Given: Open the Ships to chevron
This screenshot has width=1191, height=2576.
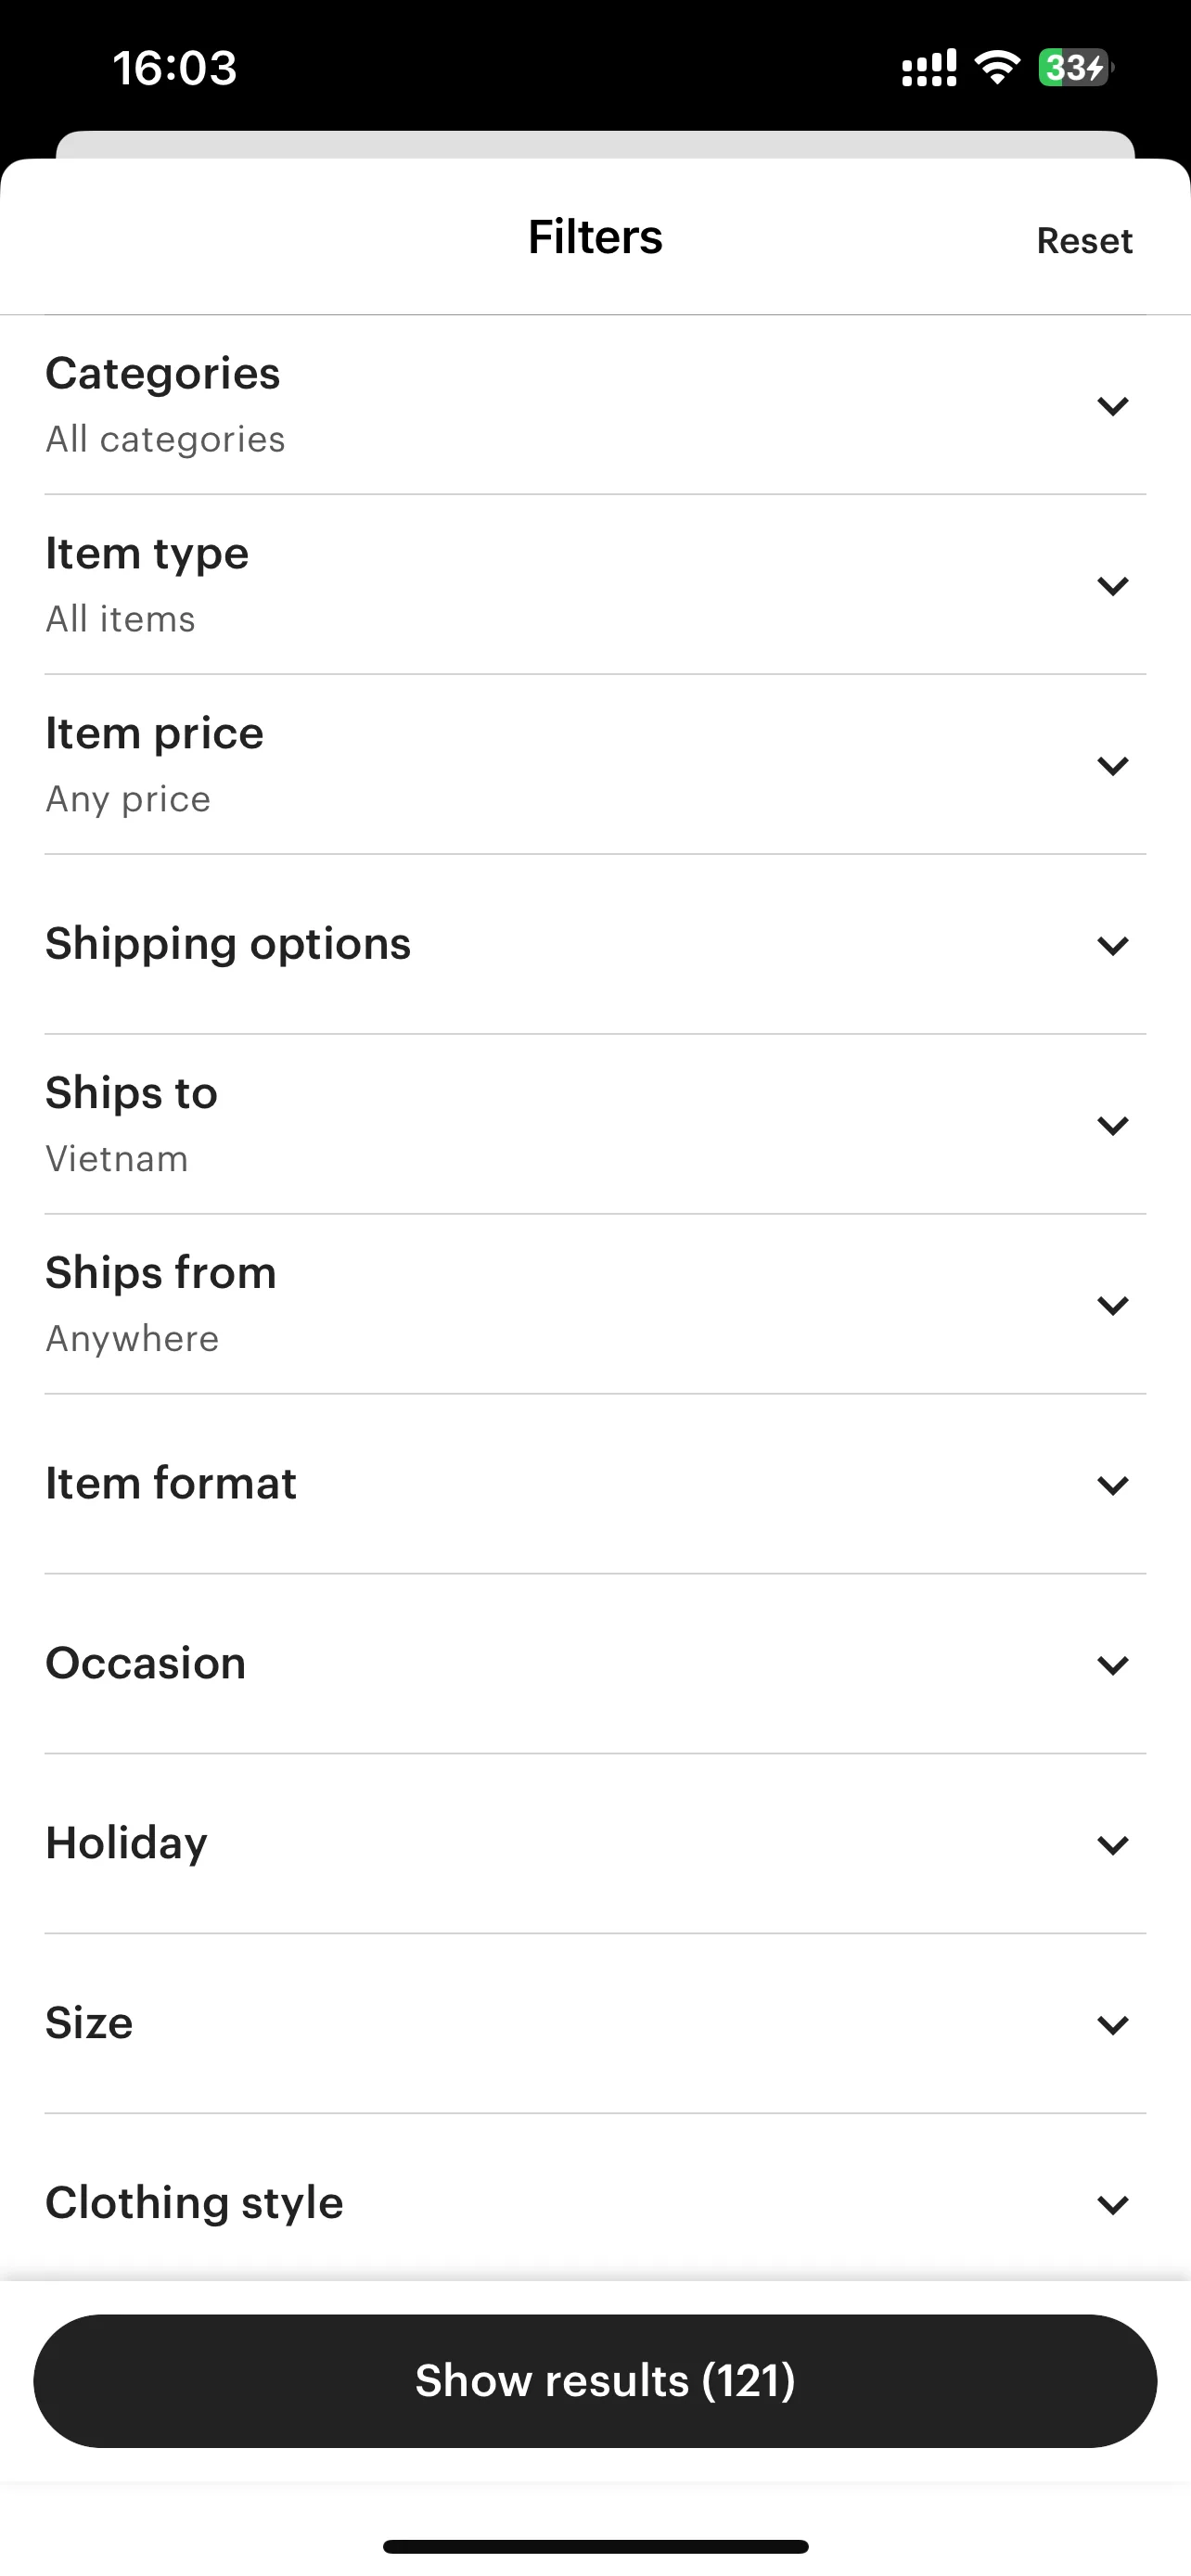Looking at the screenshot, I should pos(1112,1125).
